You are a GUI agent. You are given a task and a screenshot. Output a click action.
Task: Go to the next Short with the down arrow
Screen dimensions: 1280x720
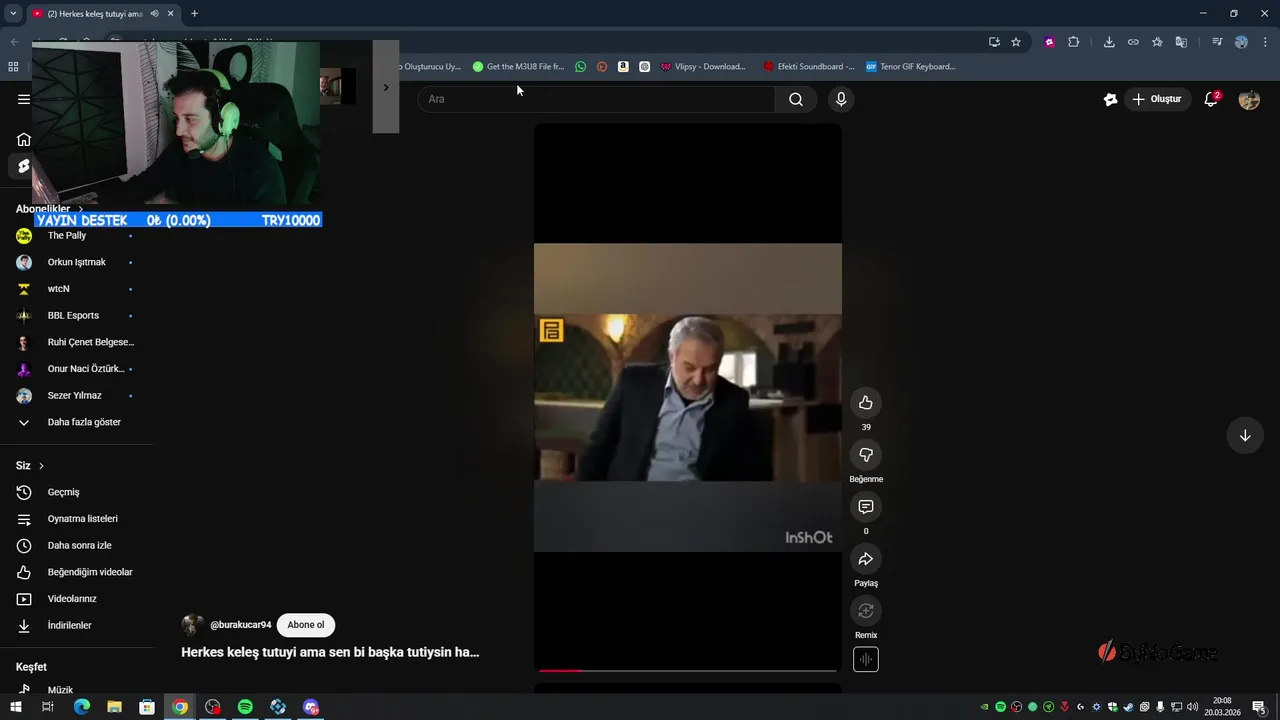[1245, 435]
